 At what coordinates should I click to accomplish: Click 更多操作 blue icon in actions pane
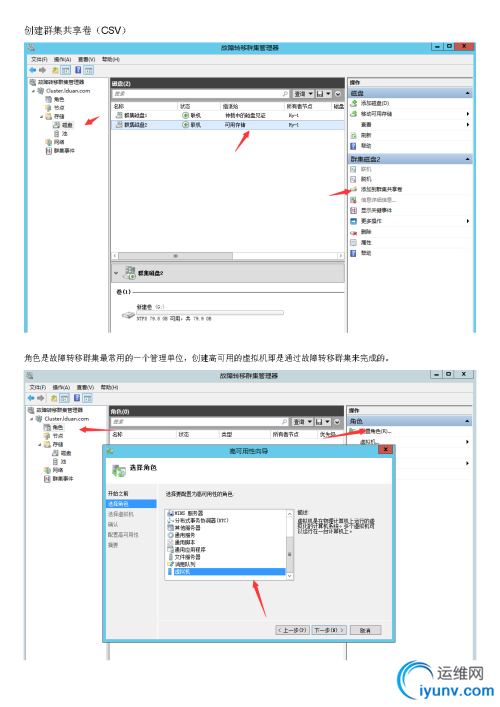[353, 221]
